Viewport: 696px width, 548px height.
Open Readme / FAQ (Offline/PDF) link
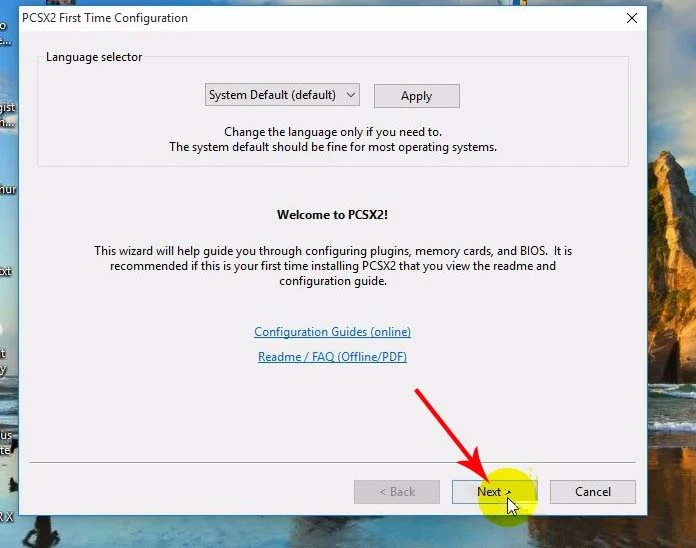coord(332,357)
